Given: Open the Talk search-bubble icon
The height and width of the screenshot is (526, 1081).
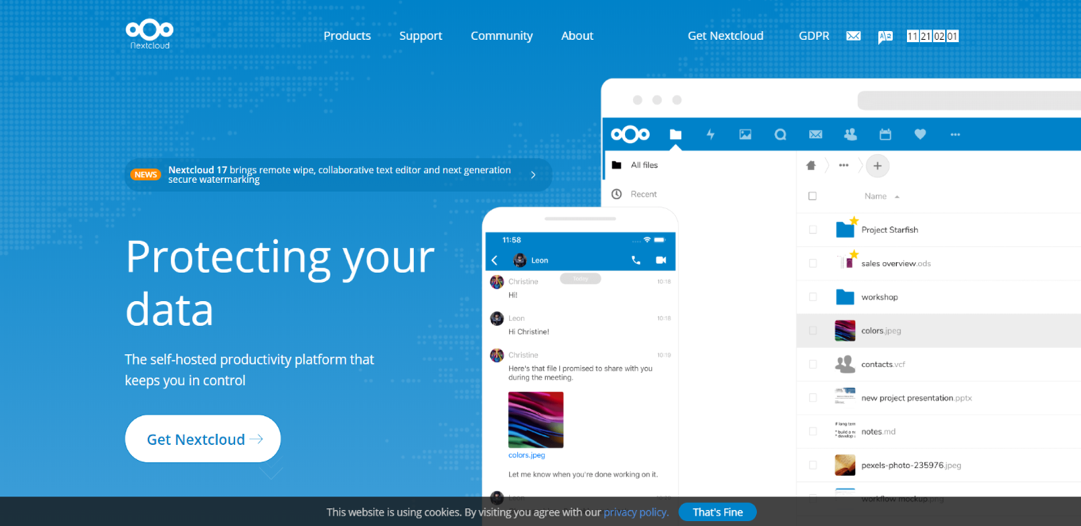Looking at the screenshot, I should point(780,134).
